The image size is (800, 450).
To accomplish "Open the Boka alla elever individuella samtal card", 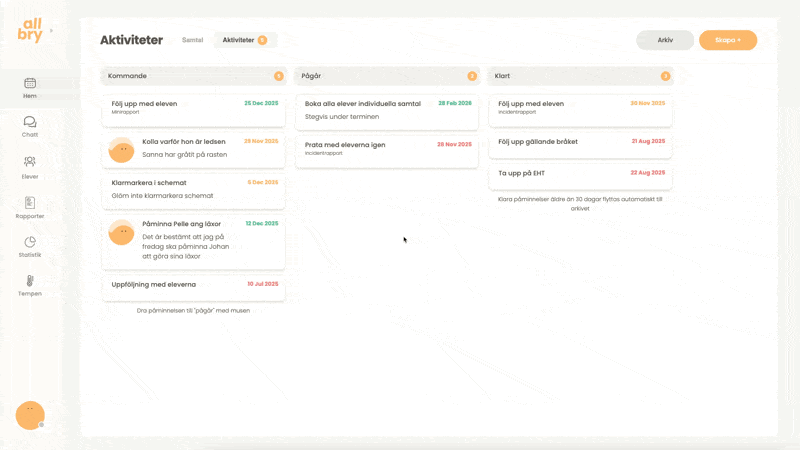I will (387, 110).
